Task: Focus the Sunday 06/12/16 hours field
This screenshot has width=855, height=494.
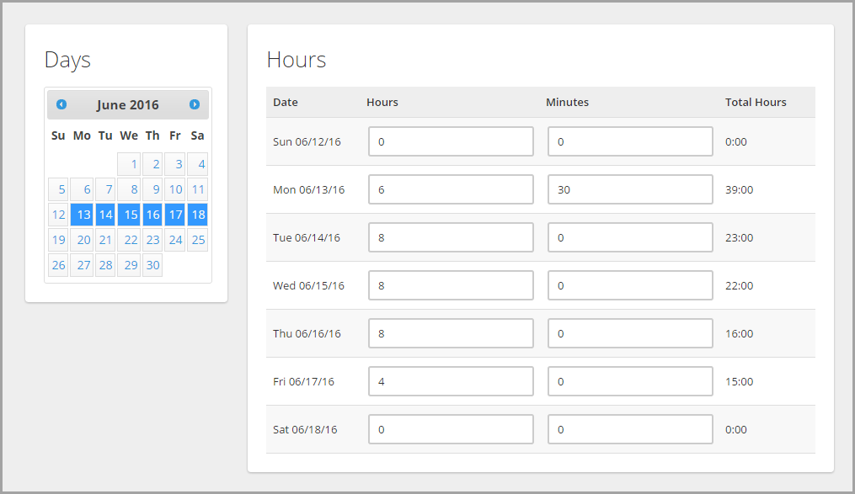Action: pos(451,142)
